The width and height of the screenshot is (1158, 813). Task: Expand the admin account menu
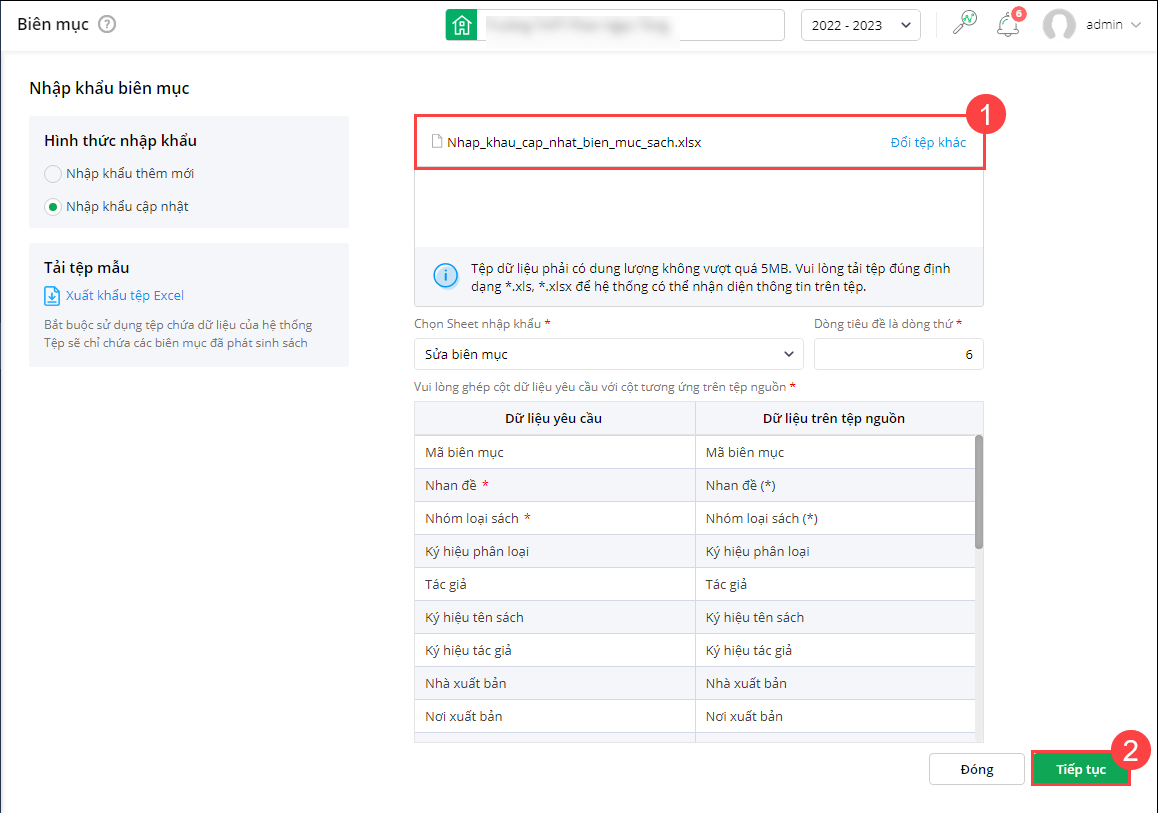pos(1135,25)
